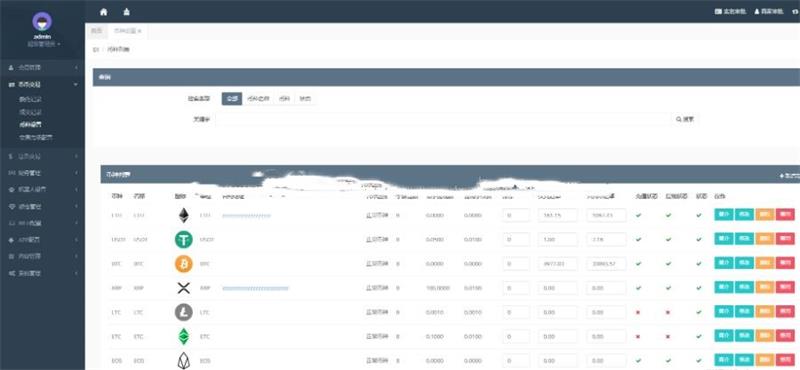This screenshot has width=800, height=370.
Task: Open the home icon in top bar
Action: click(x=104, y=12)
